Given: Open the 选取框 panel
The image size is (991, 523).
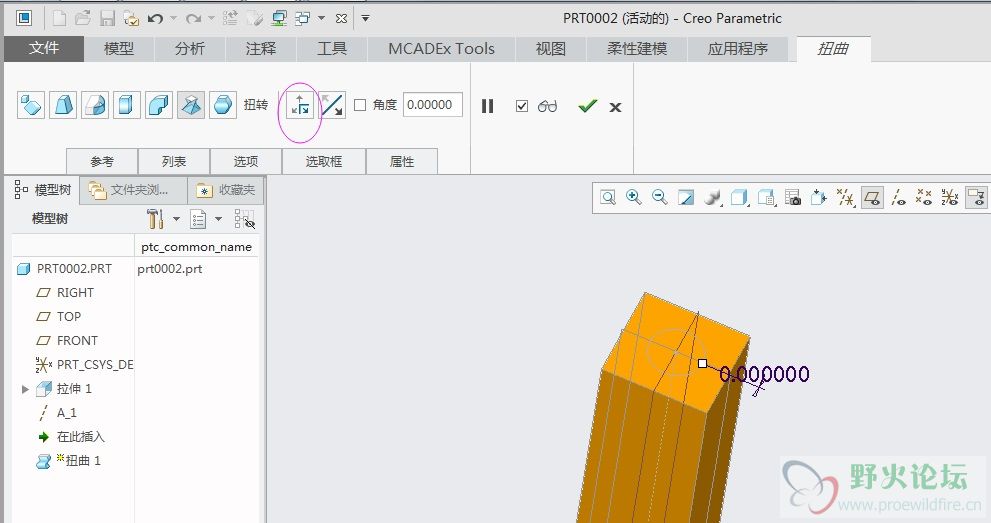Looking at the screenshot, I should 324,162.
